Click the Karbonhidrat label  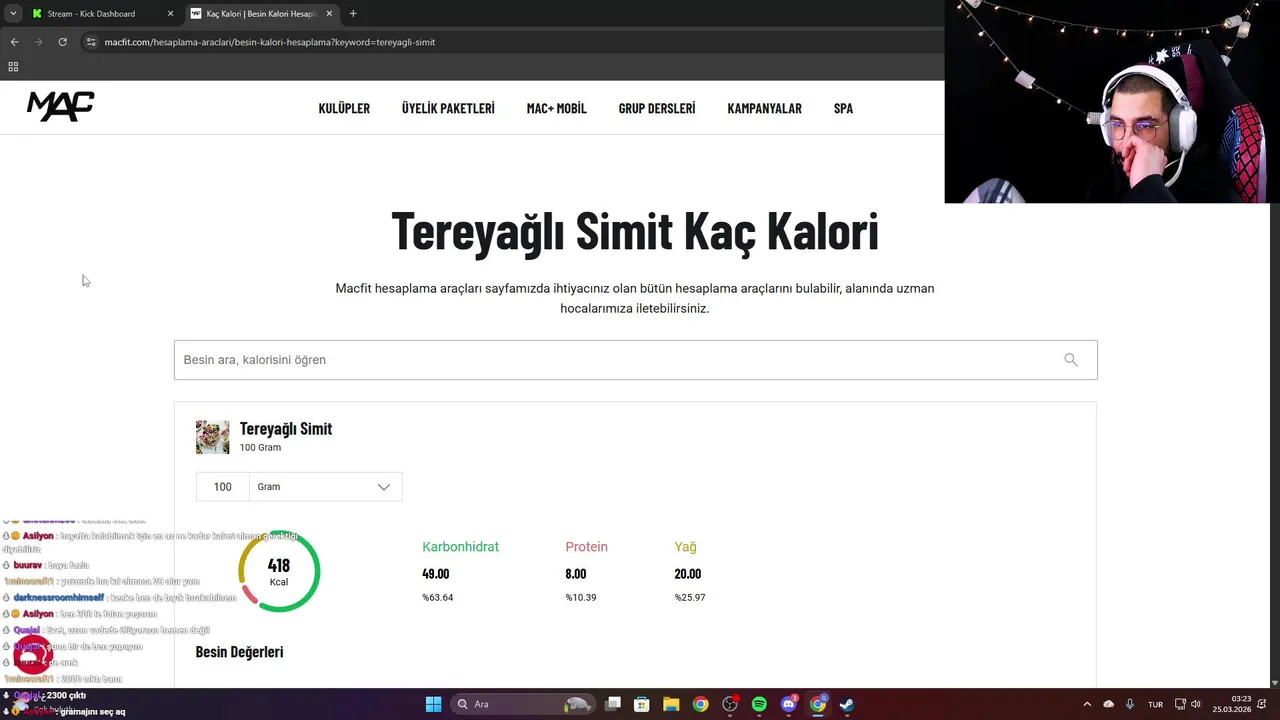pos(460,547)
